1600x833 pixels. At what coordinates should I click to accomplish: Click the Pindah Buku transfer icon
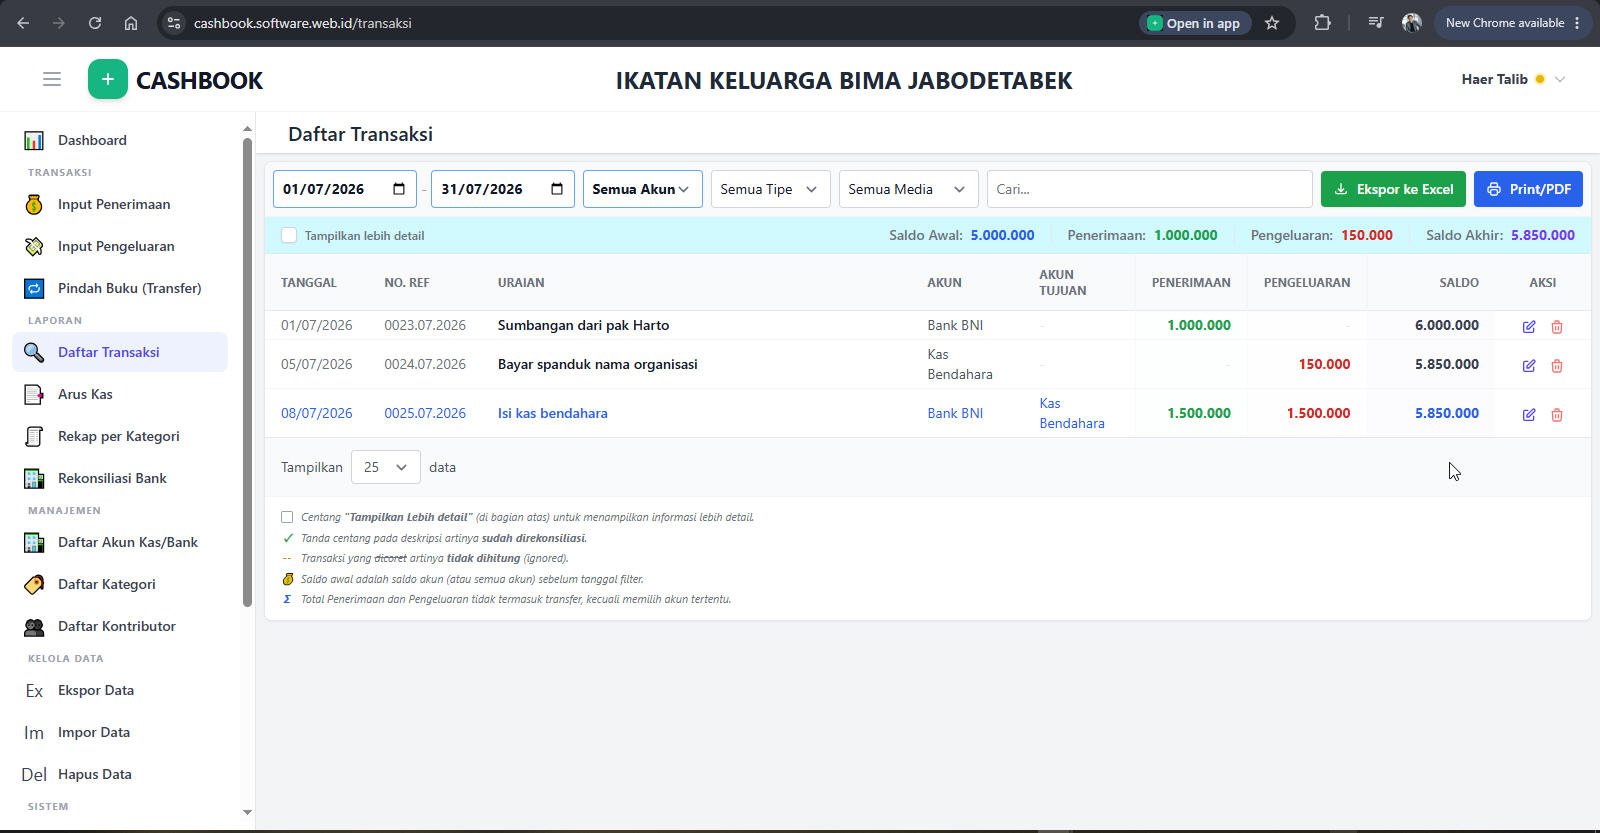pyautogui.click(x=34, y=289)
